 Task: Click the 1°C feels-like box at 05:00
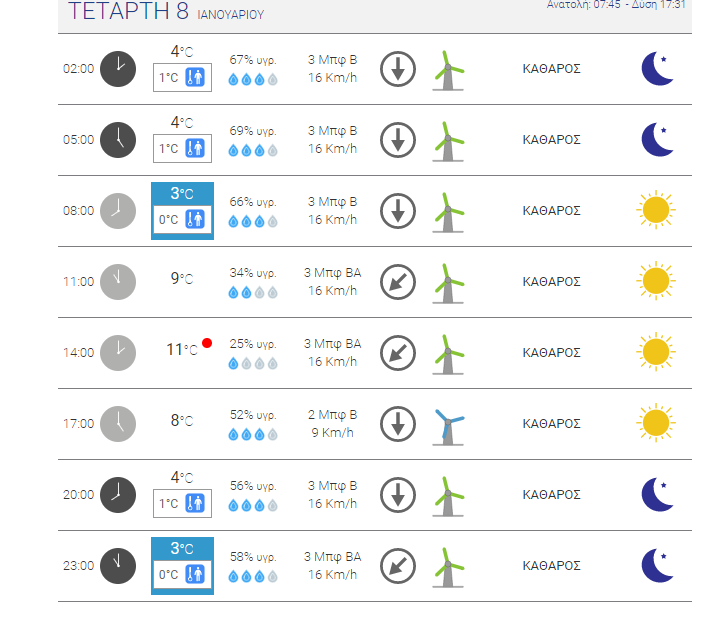click(182, 149)
